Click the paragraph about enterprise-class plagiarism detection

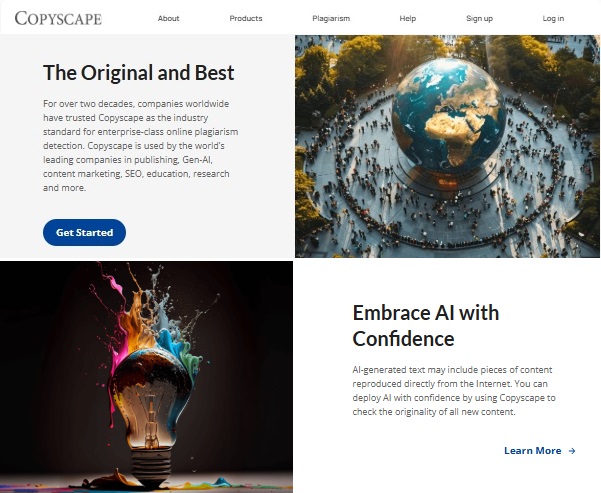pos(140,146)
